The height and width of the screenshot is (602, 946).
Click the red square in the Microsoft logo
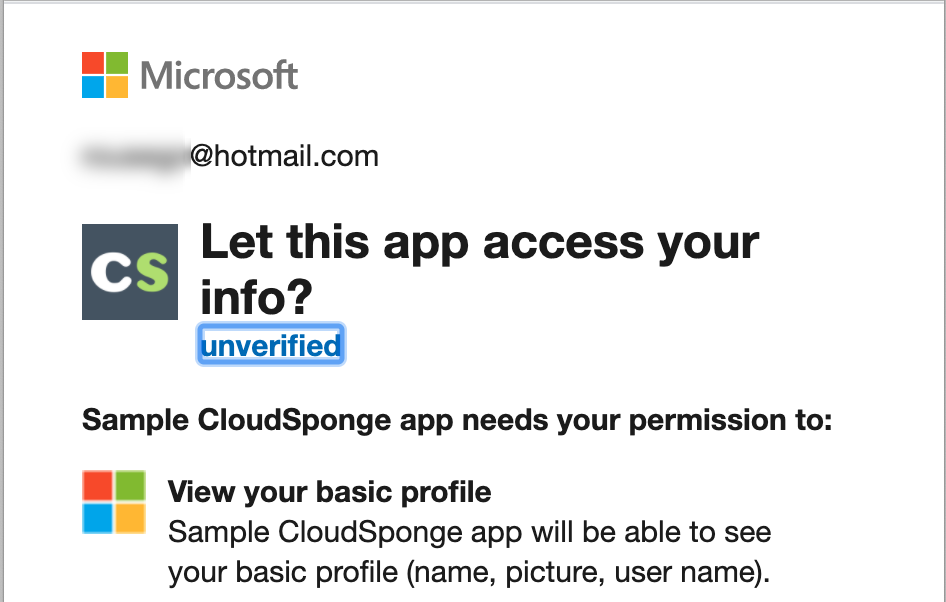[x=91, y=61]
